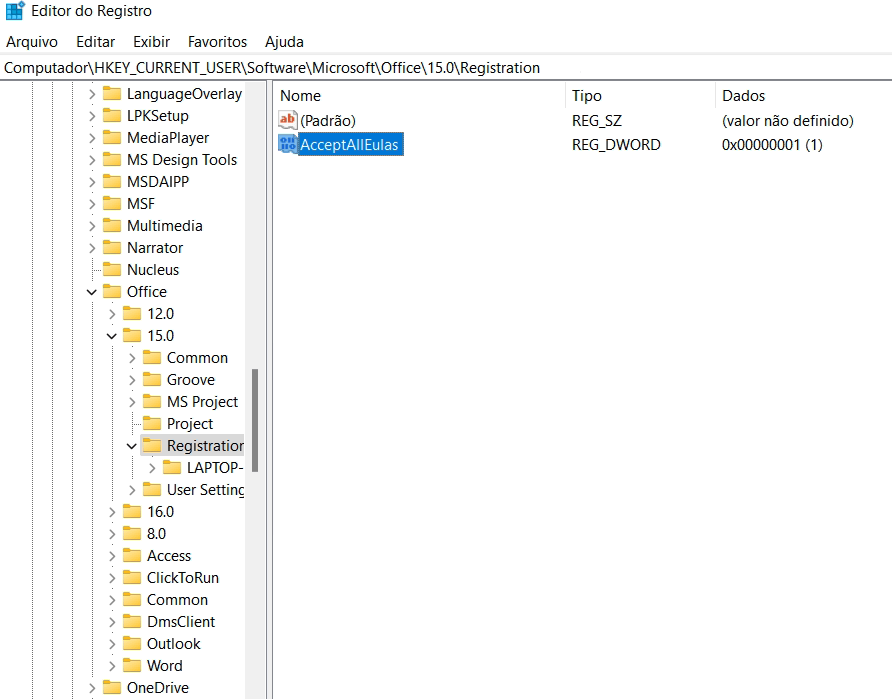Screen dimensions: 892x699
Task: Click the MS Design Tools folder icon
Action: pos(112,159)
